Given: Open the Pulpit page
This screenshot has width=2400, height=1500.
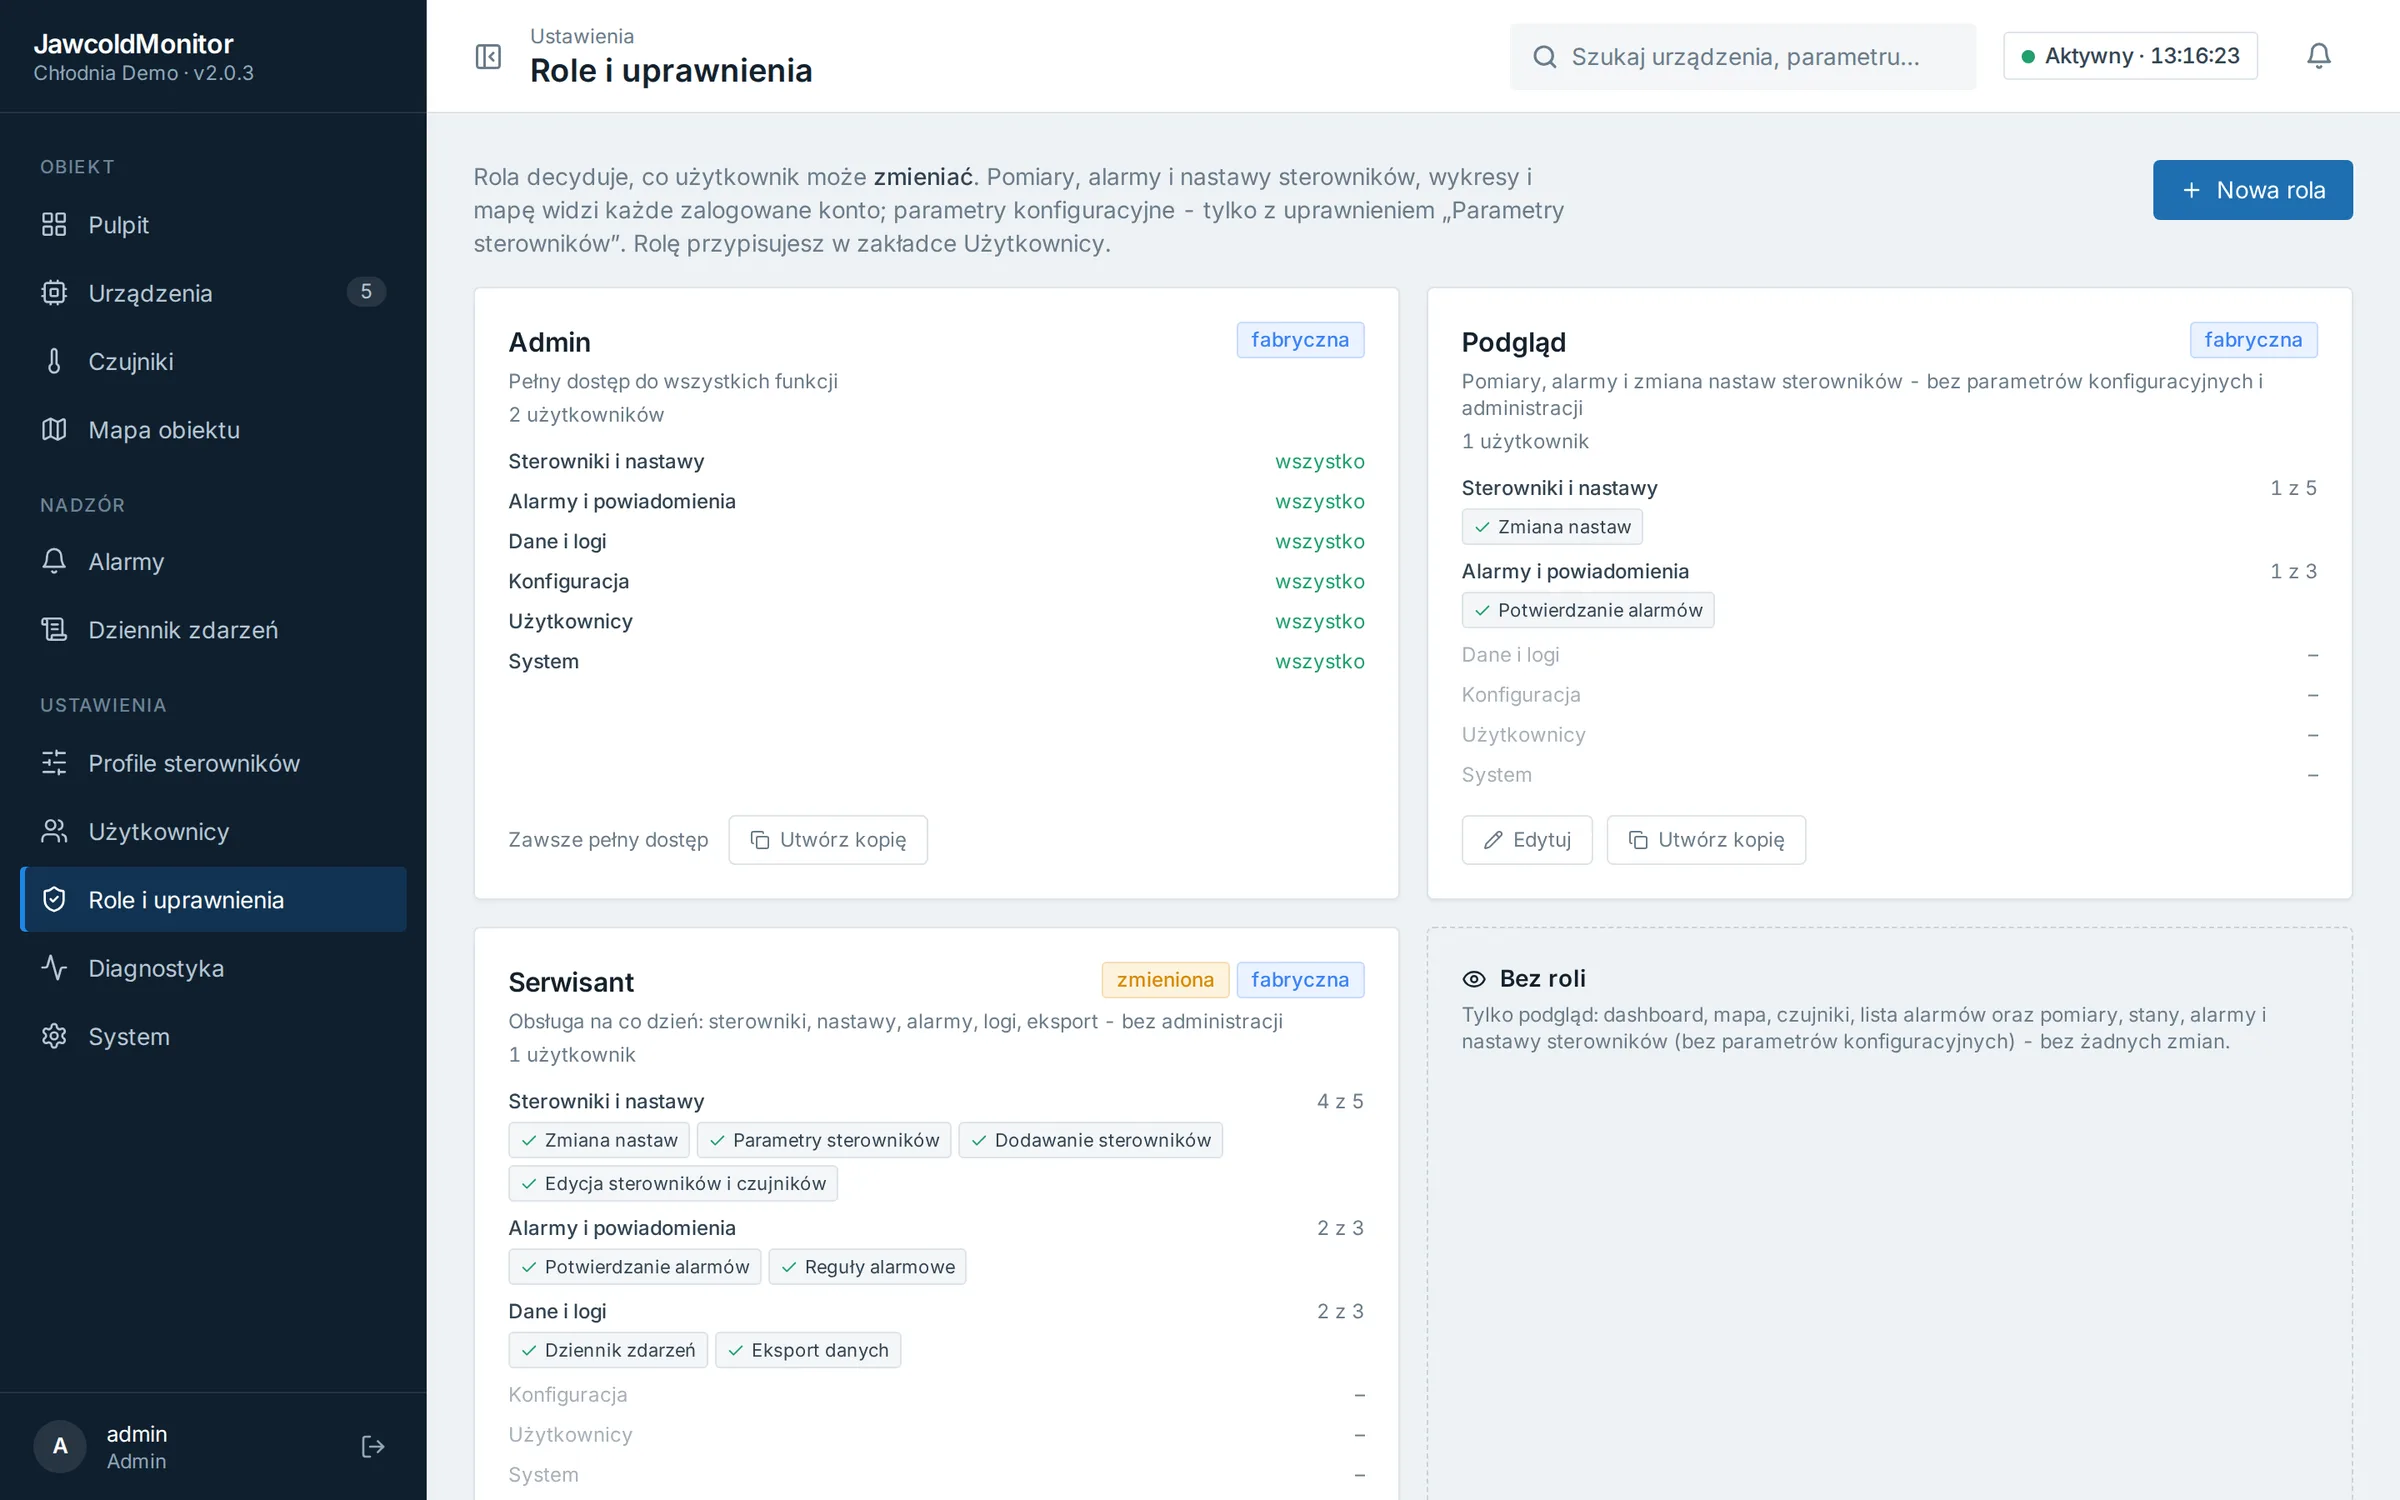Looking at the screenshot, I should [x=213, y=225].
